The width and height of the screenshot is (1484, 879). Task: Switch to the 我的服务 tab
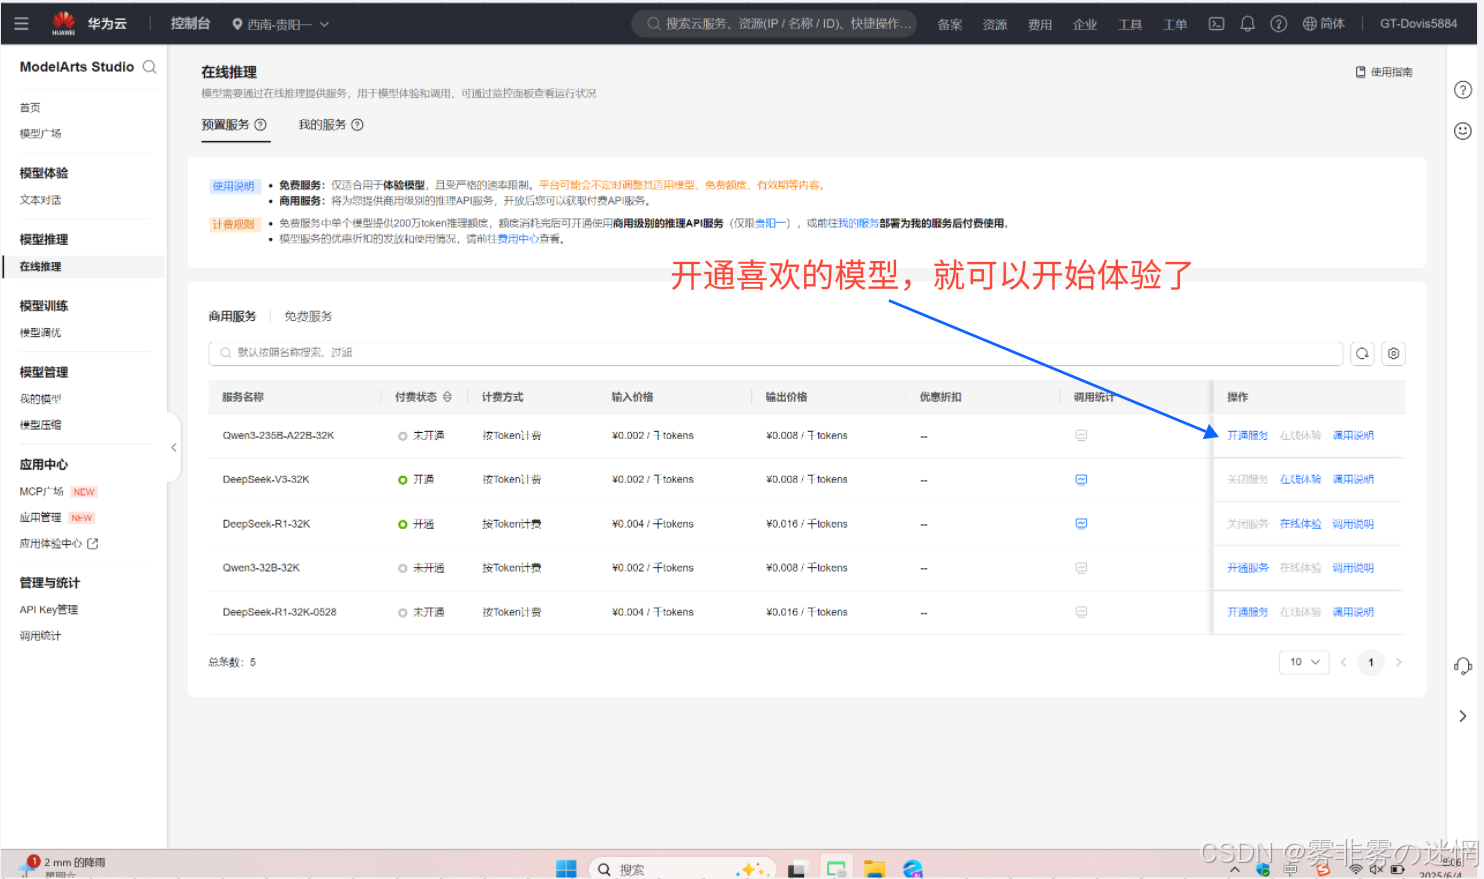coord(322,125)
